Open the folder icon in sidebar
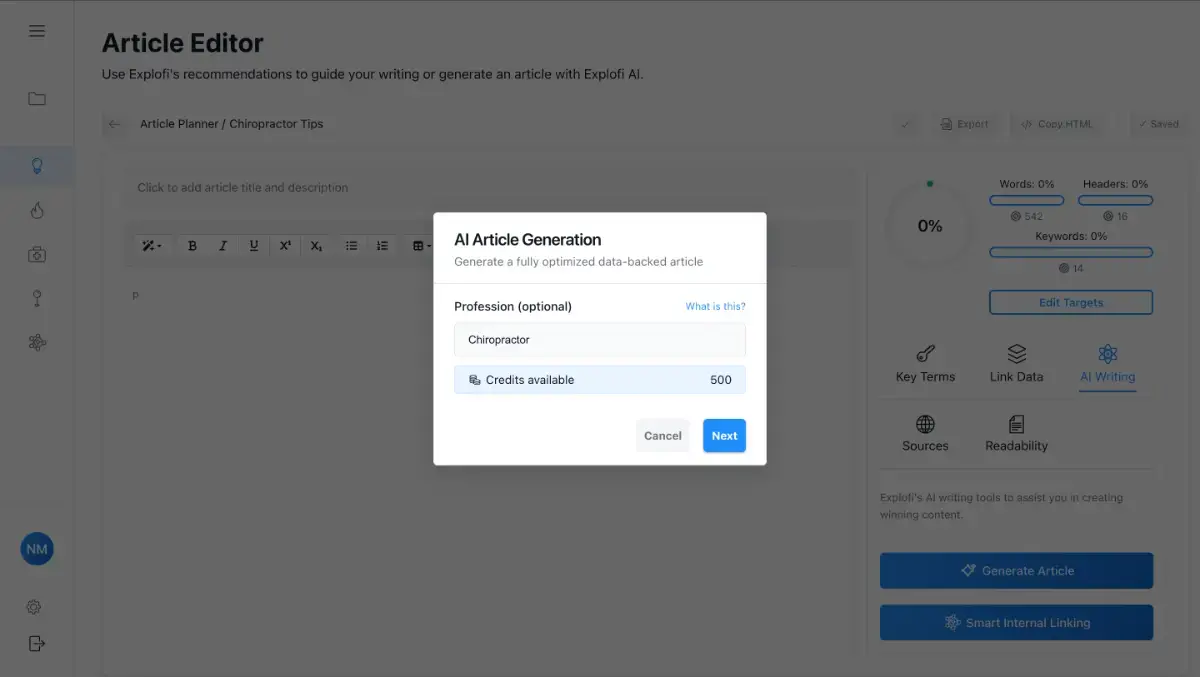The width and height of the screenshot is (1200, 677). [37, 99]
